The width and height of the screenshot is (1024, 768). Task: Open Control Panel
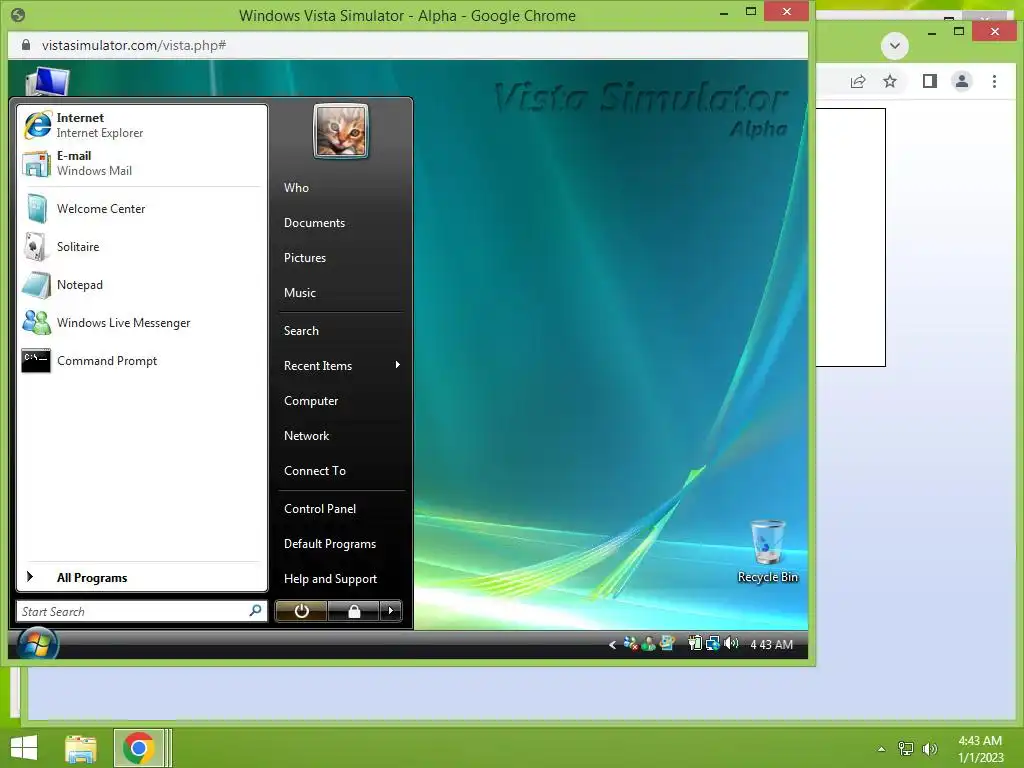point(320,509)
